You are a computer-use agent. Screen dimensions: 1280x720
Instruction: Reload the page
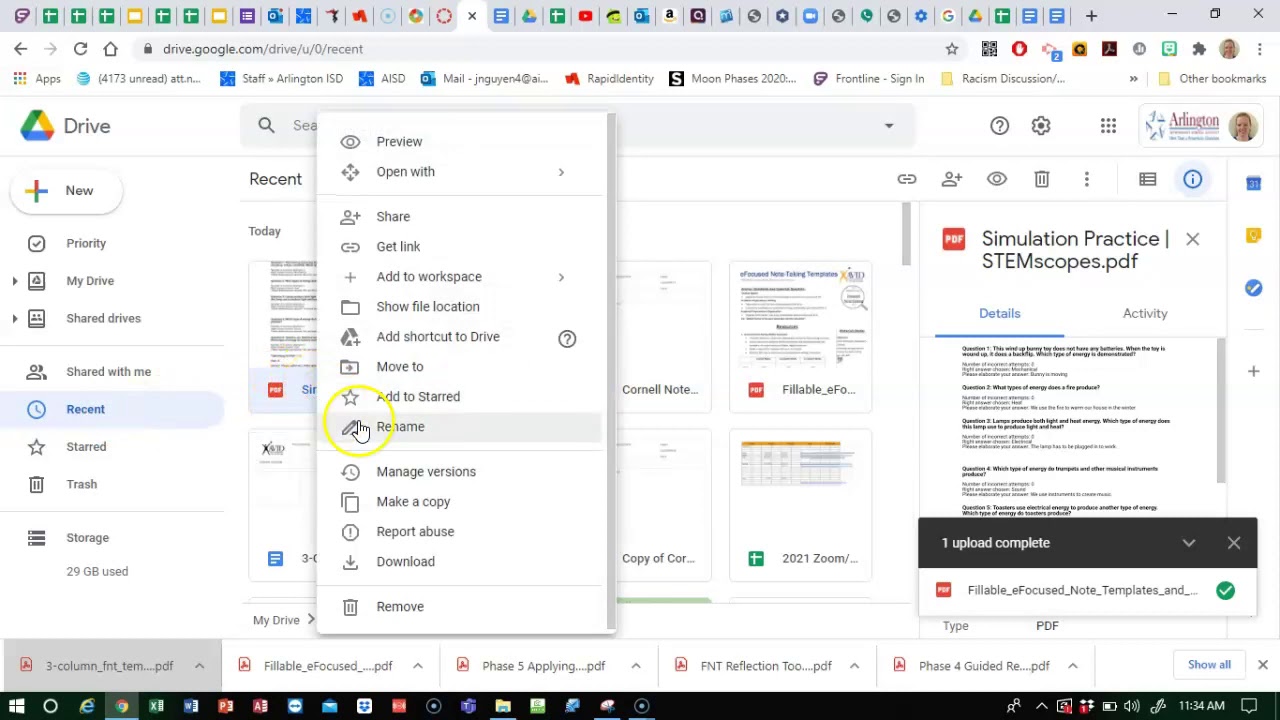point(80,49)
